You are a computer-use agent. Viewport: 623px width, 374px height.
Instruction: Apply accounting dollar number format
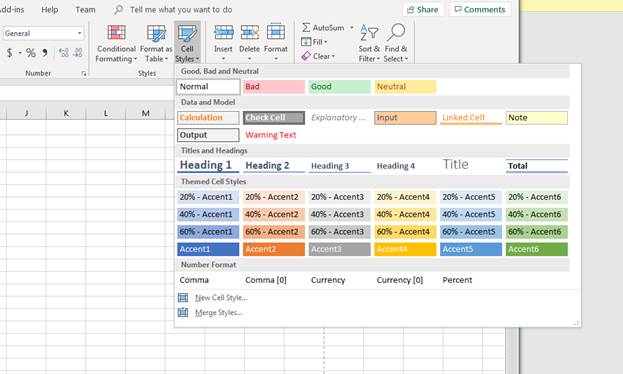tap(10, 52)
